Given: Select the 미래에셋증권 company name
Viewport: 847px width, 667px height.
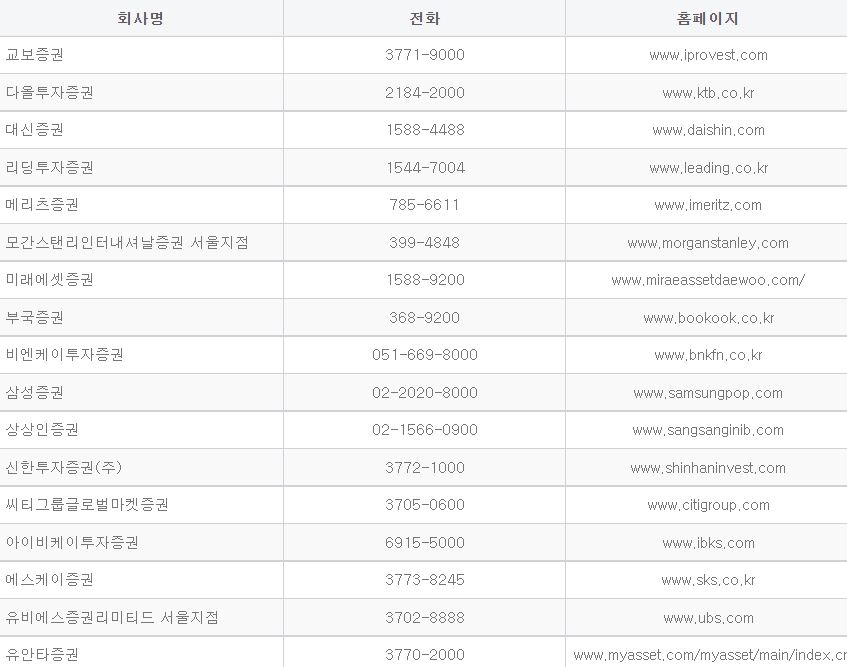Looking at the screenshot, I should [x=50, y=280].
